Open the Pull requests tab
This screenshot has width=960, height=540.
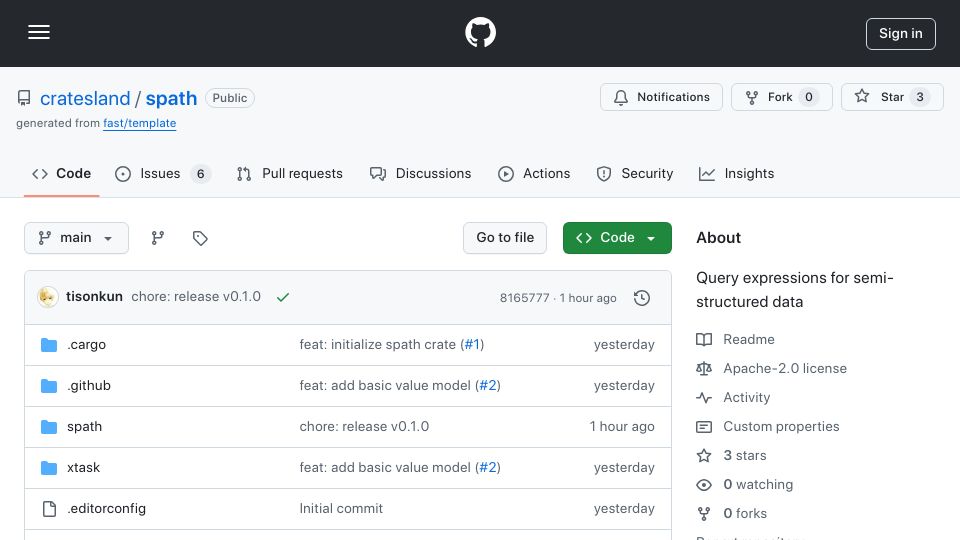pos(290,174)
